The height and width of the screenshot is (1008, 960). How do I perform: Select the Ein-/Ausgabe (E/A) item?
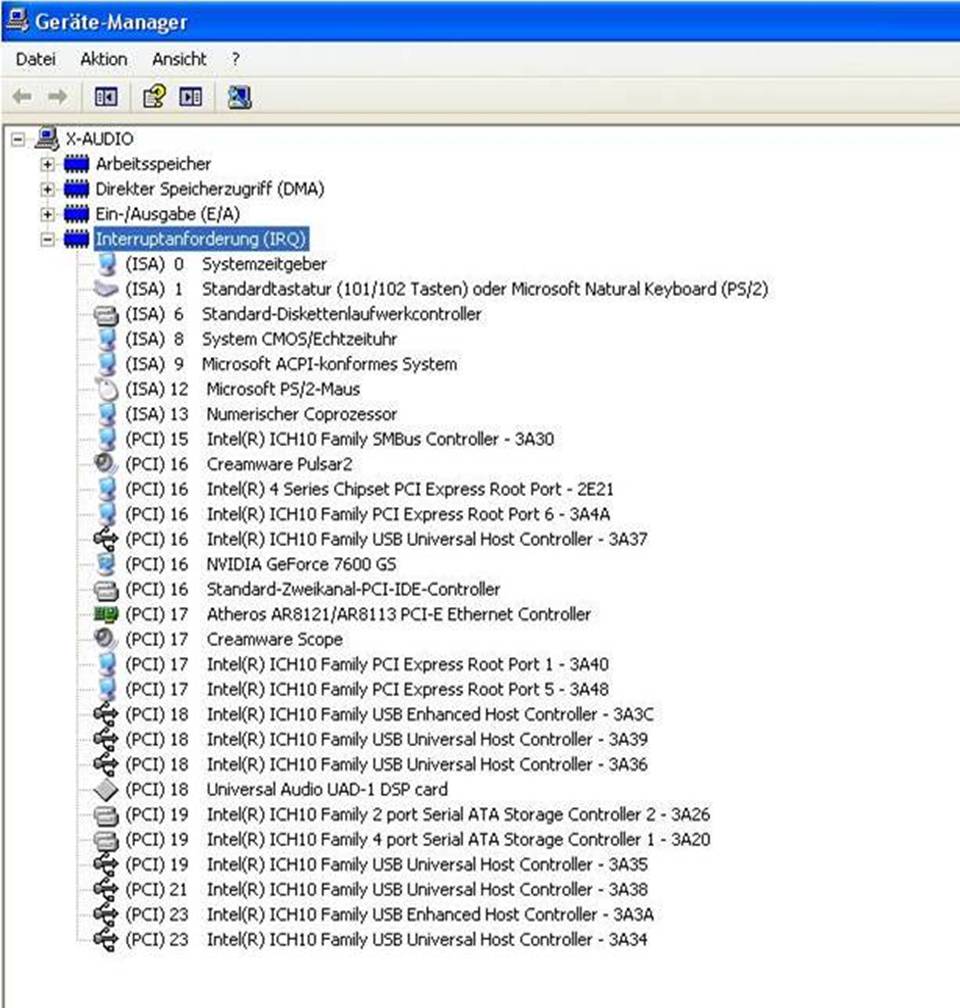(167, 214)
